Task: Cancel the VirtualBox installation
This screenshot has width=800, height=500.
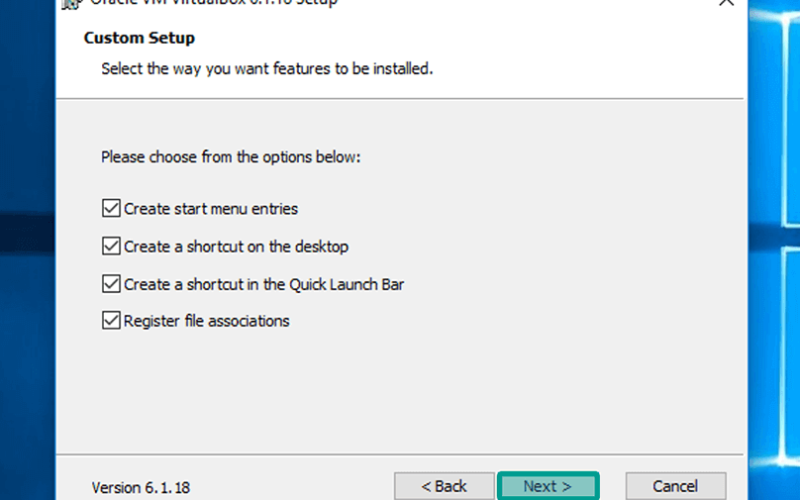Action: tap(676, 486)
